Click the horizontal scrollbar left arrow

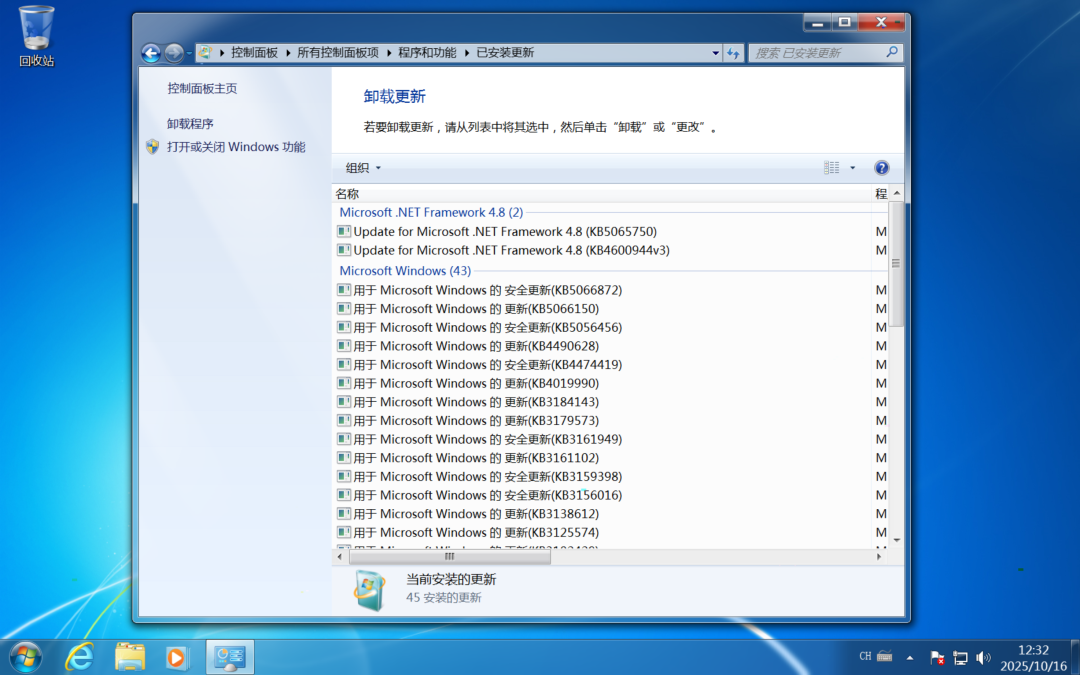coord(340,556)
